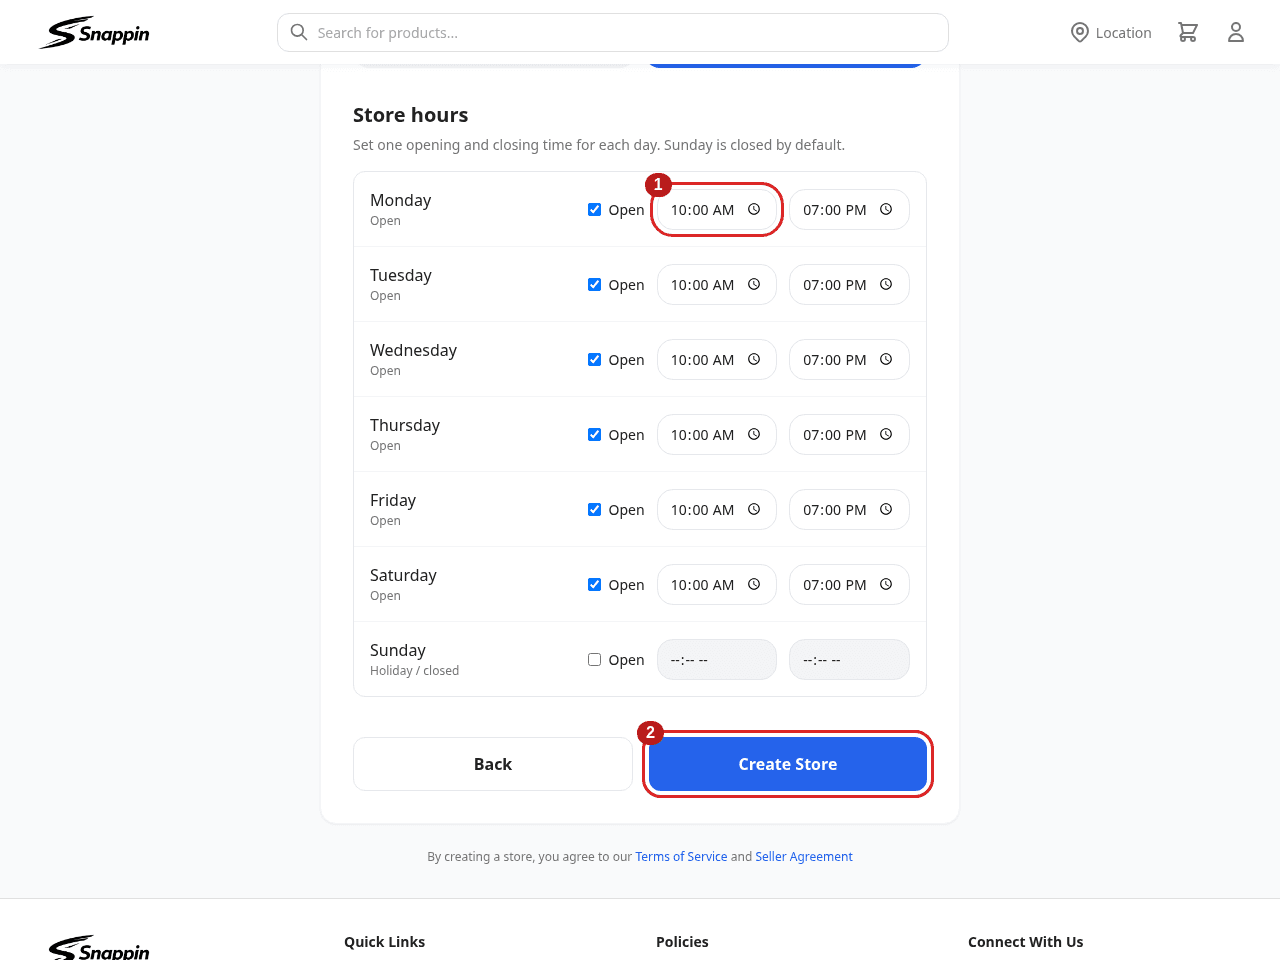The image size is (1280, 960).
Task: Click the location pin icon
Action: (x=1080, y=32)
